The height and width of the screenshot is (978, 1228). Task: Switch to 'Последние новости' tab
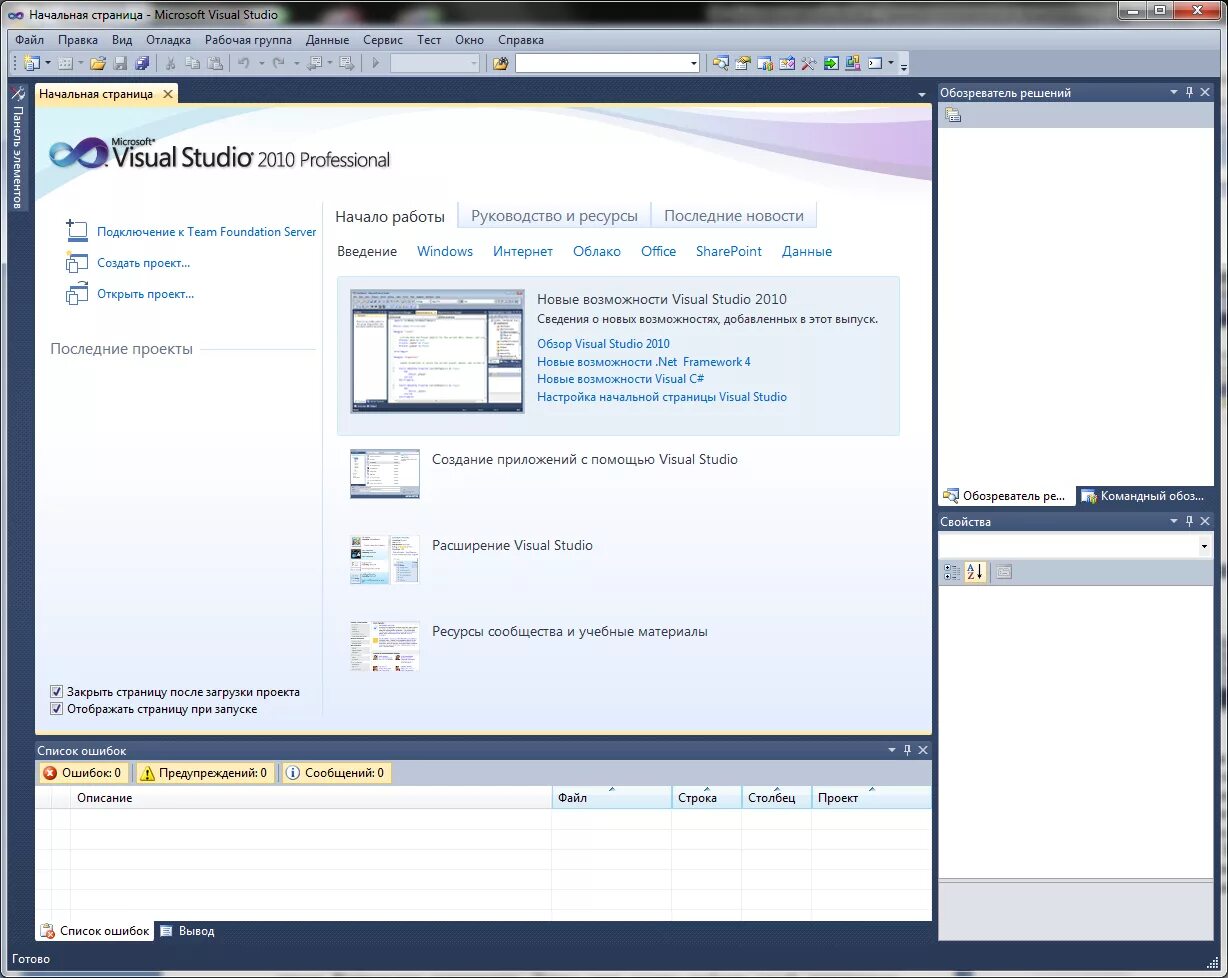coord(734,216)
